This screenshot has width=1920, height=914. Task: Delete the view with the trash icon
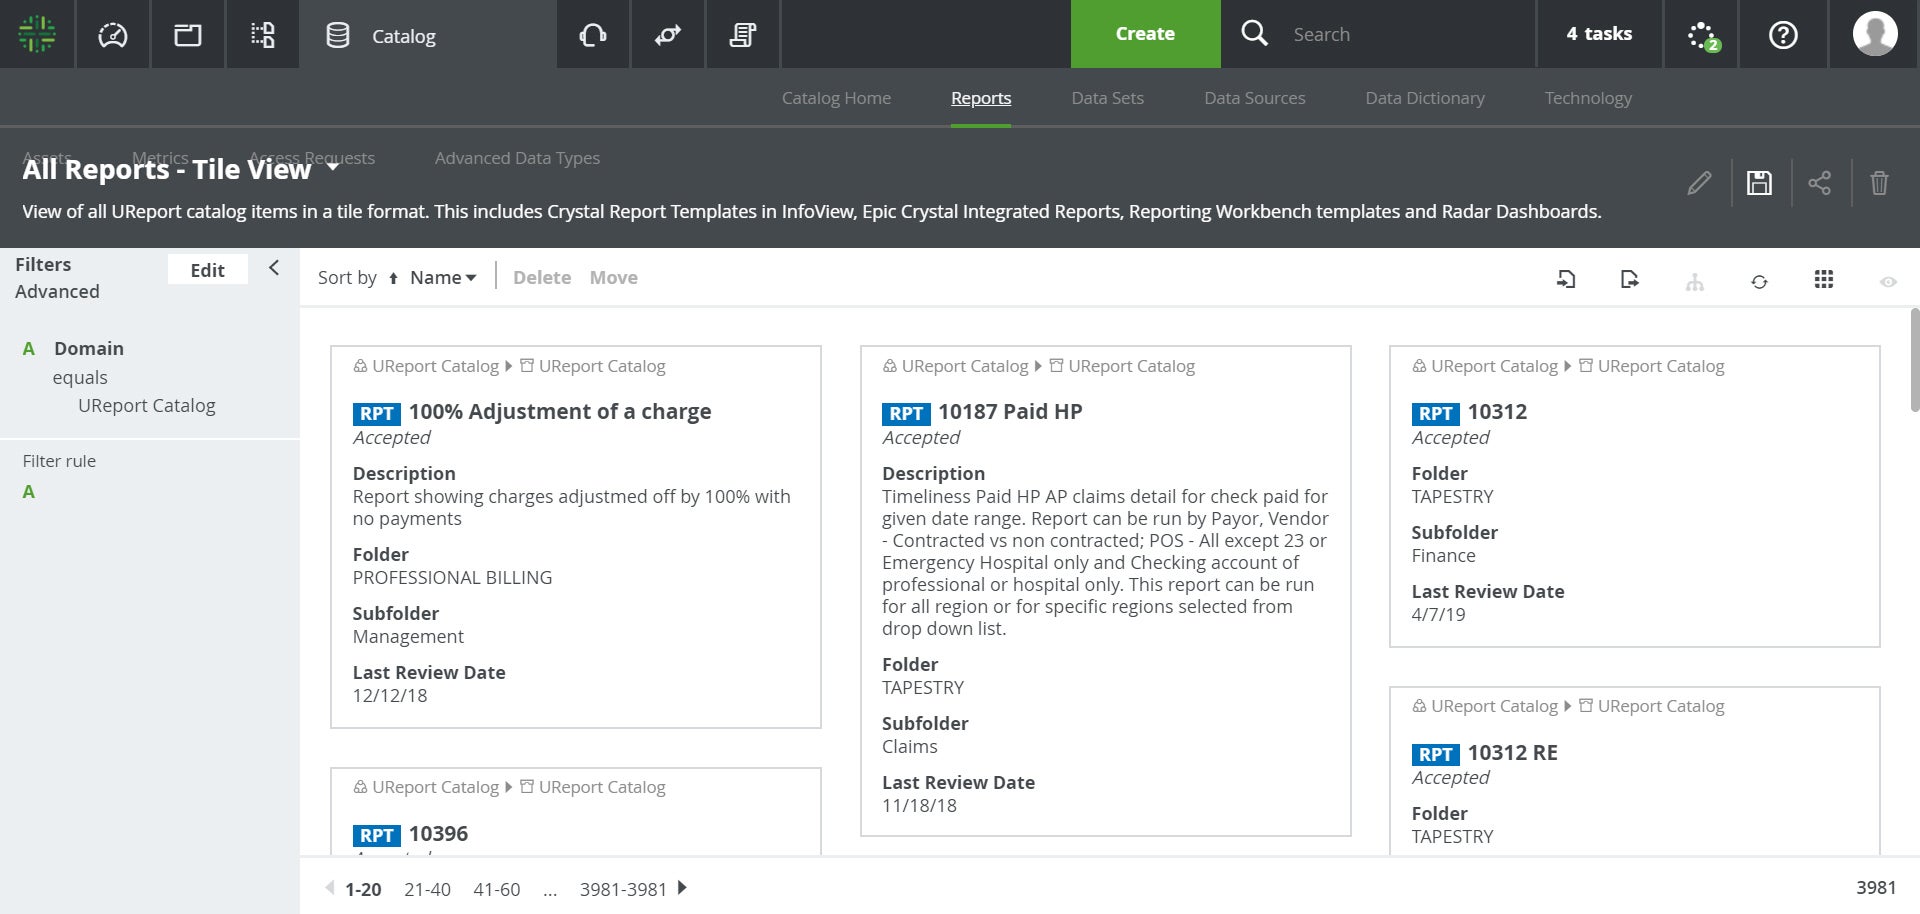(x=1880, y=183)
